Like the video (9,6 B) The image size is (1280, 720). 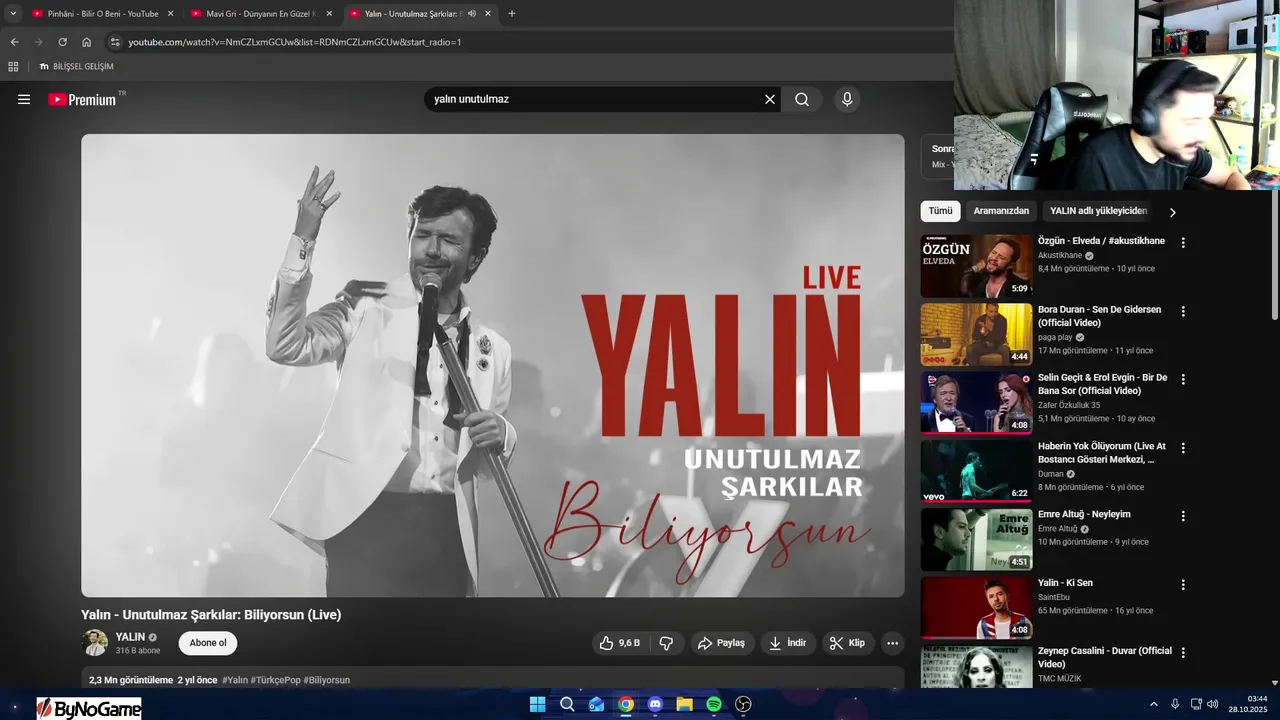pos(620,643)
